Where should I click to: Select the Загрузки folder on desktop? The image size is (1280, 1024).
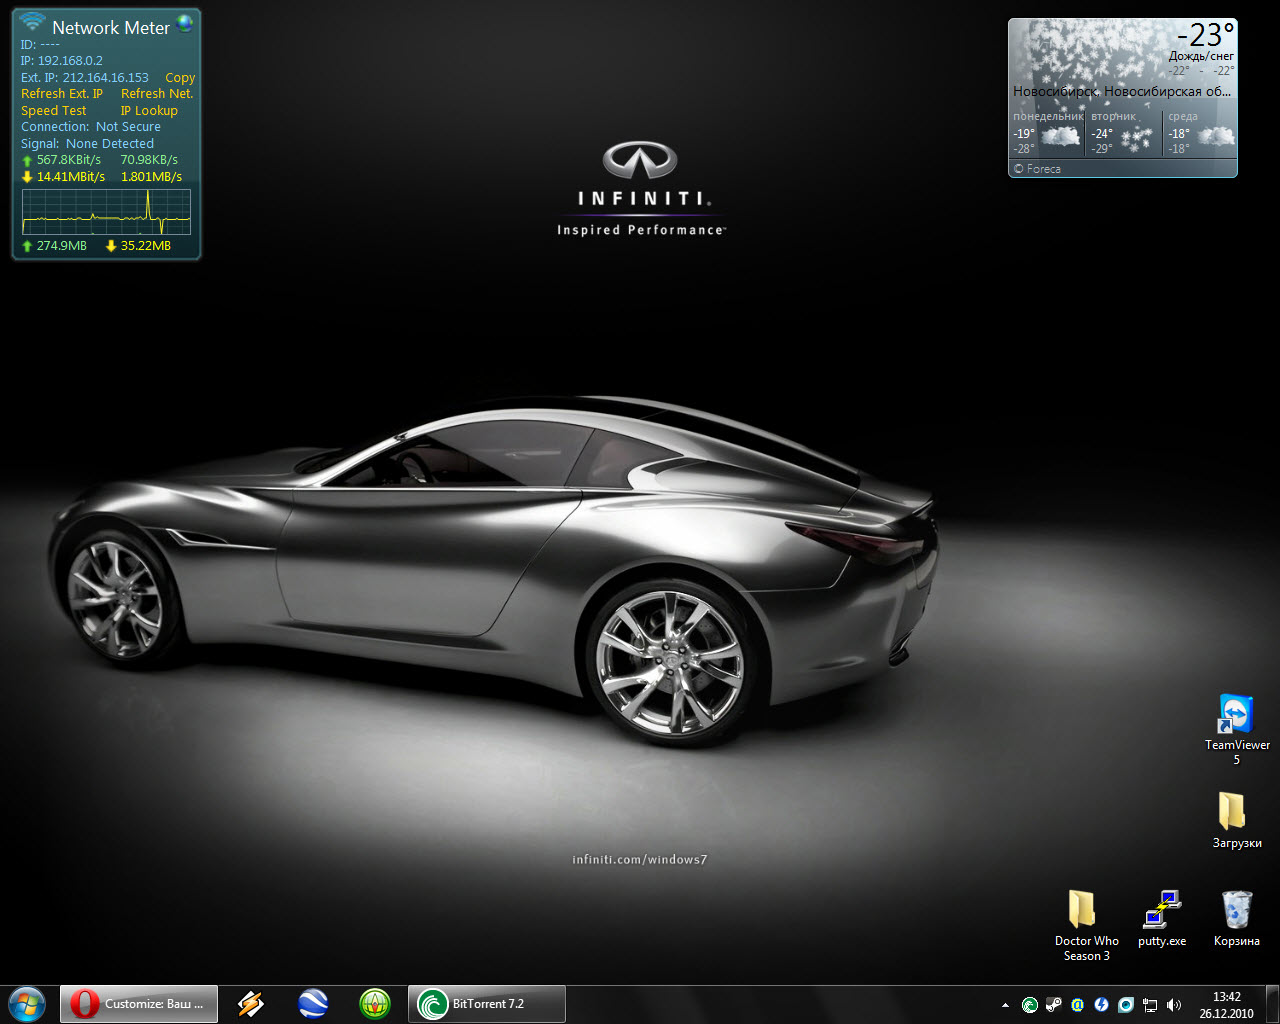(1237, 820)
